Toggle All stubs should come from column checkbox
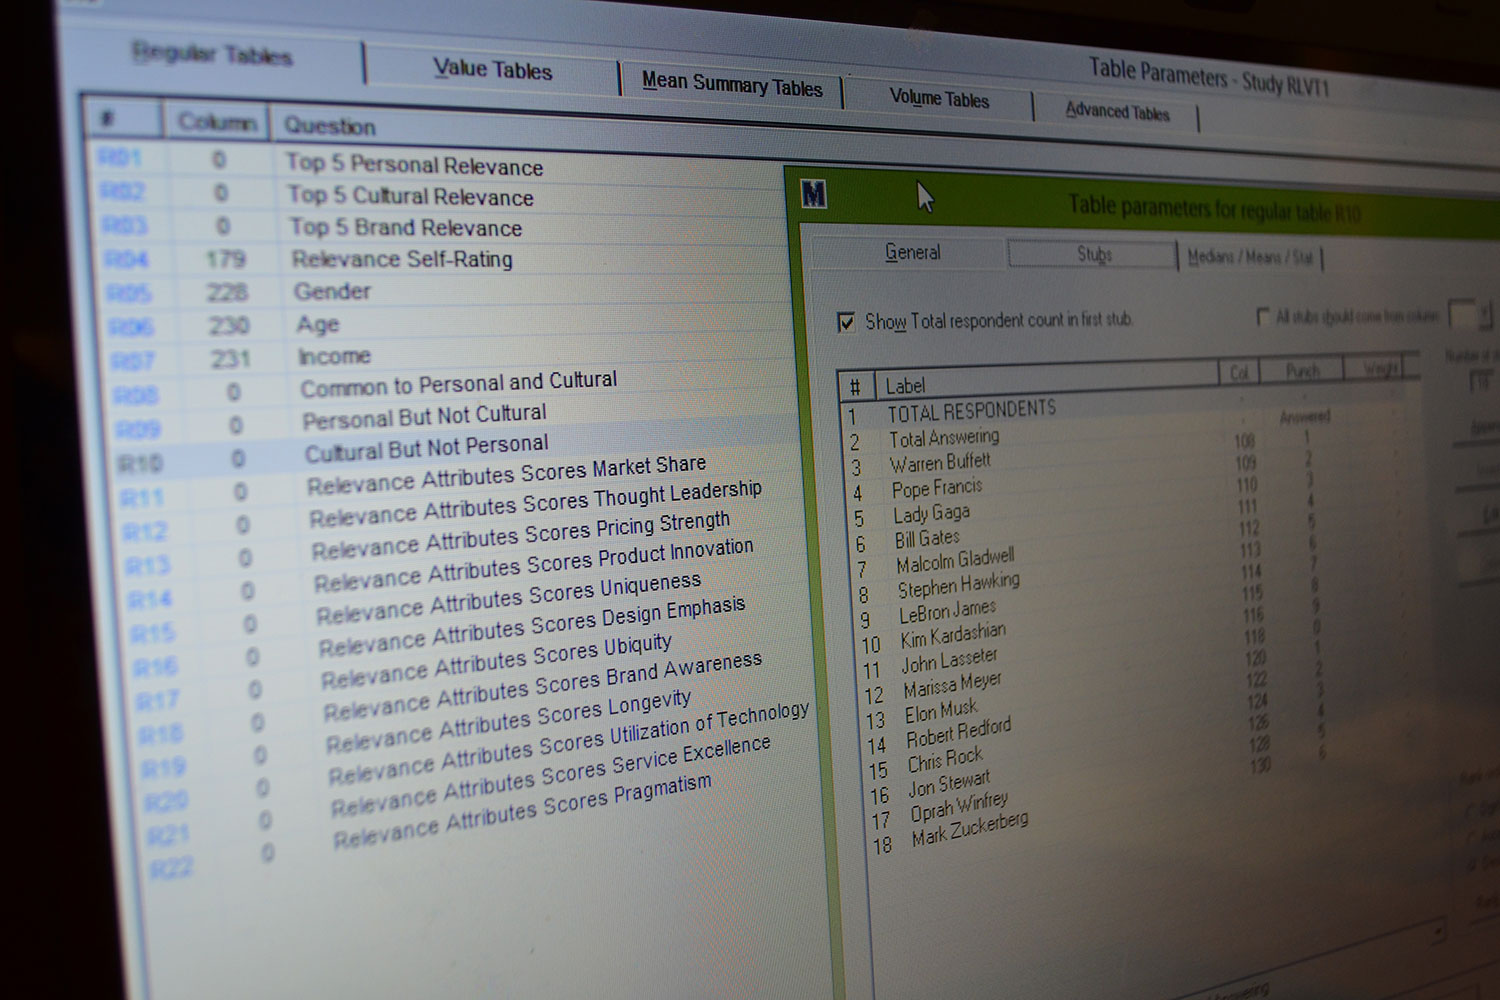Viewport: 1500px width, 1000px height. tap(1263, 316)
